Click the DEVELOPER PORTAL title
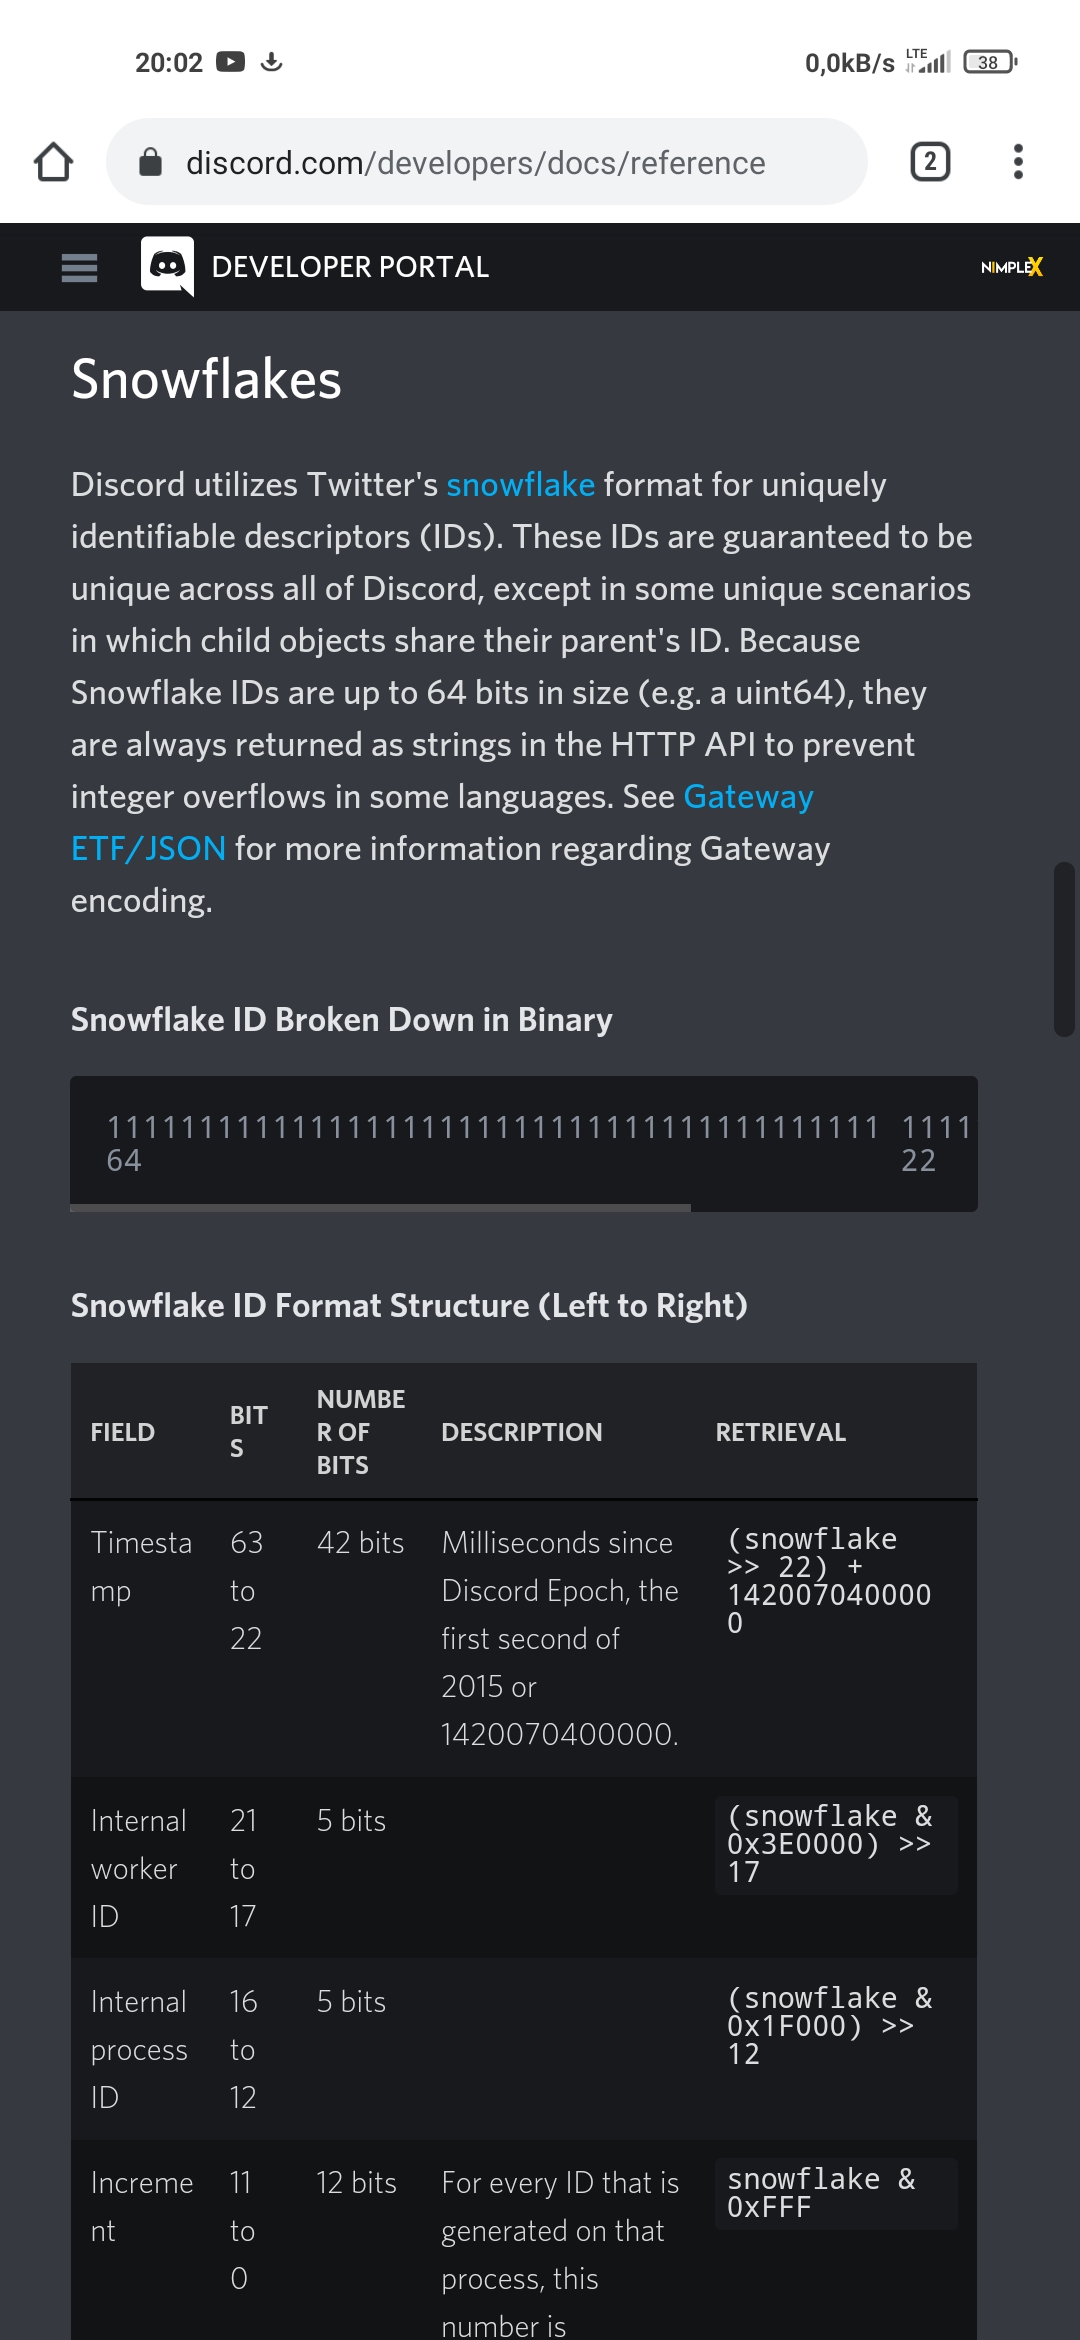 [350, 267]
